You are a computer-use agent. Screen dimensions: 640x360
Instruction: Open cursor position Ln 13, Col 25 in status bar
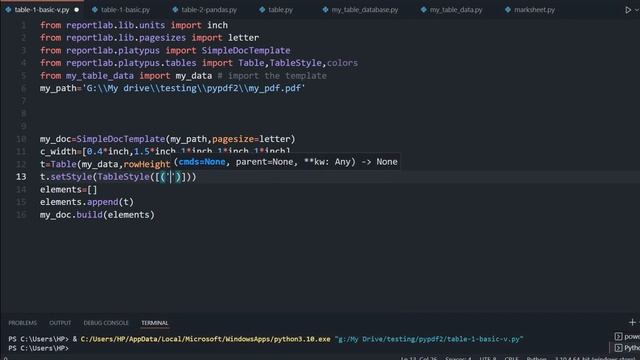pyautogui.click(x=418, y=358)
